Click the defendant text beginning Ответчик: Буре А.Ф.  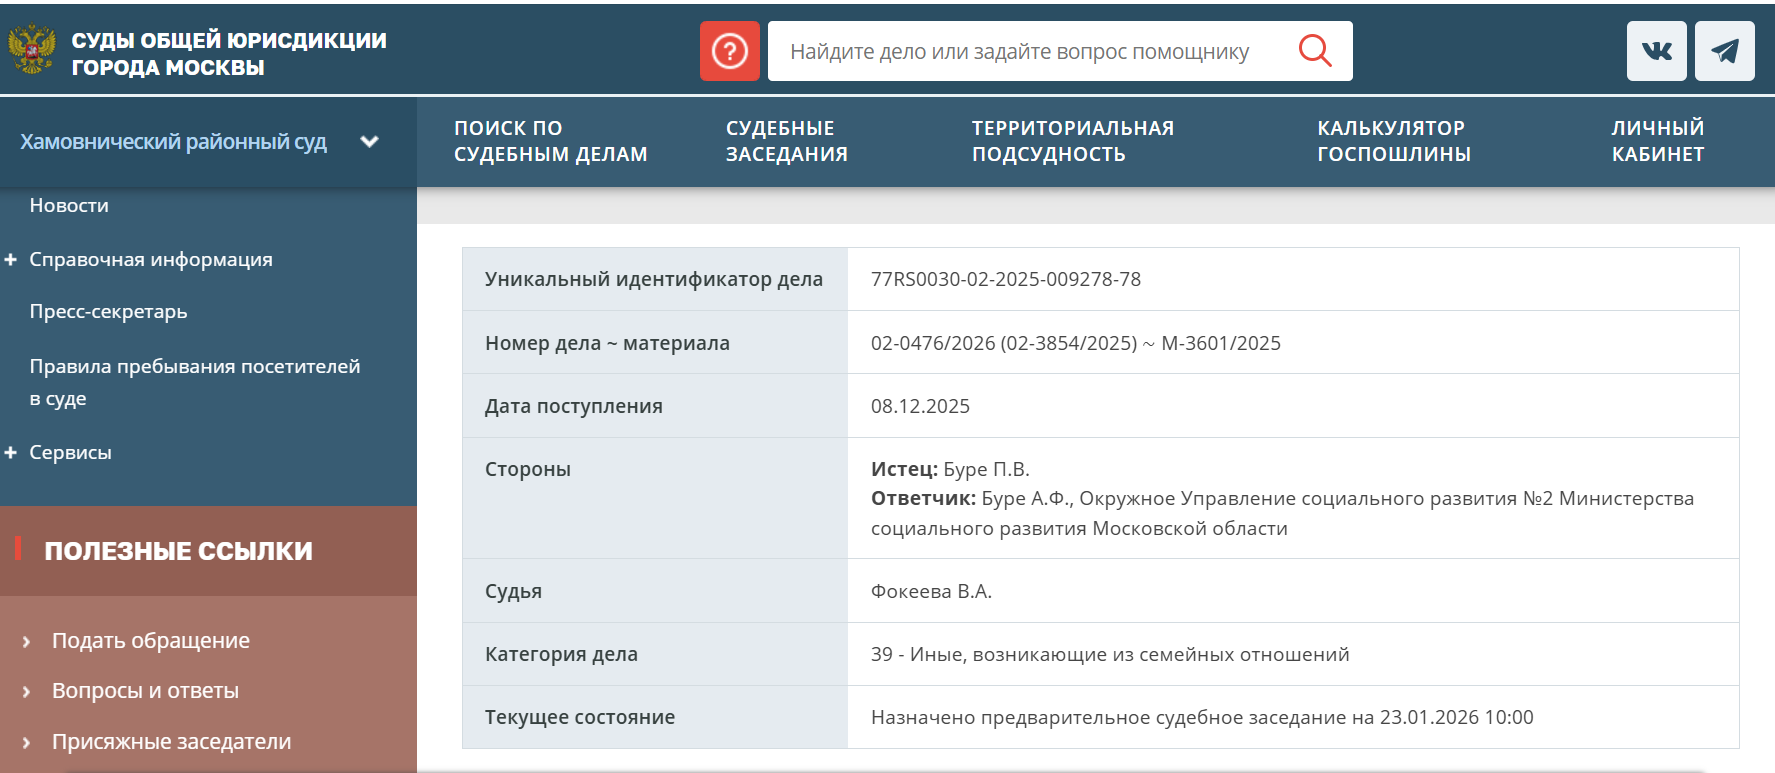pos(1283,513)
